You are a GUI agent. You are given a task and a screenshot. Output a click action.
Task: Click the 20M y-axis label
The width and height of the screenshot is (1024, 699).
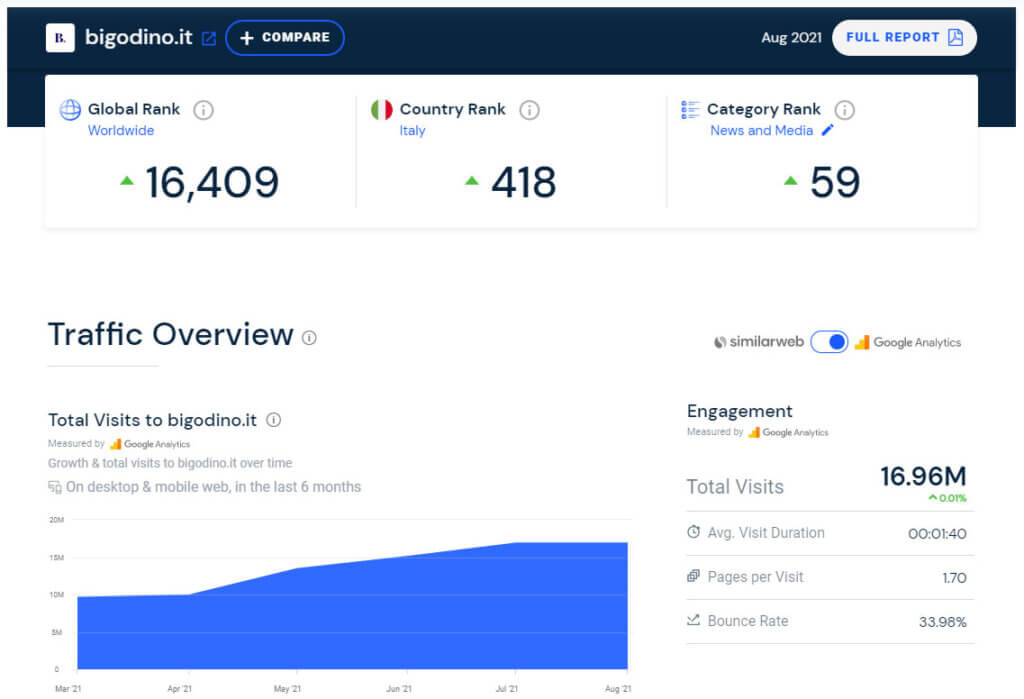click(x=57, y=520)
